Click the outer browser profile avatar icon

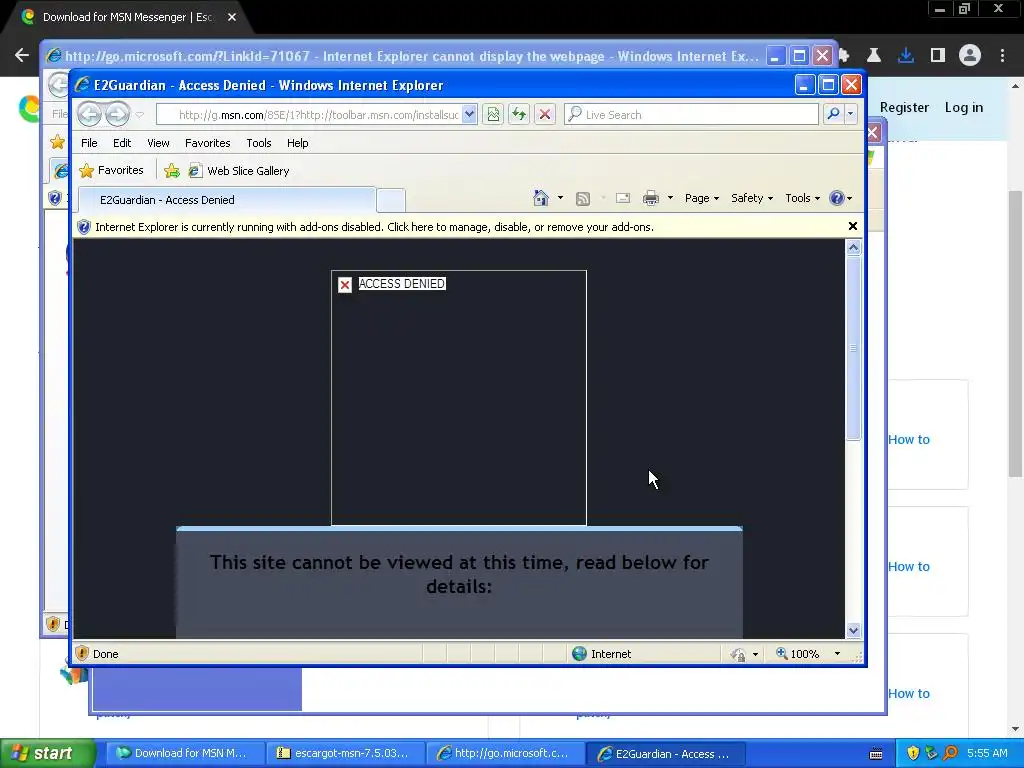point(970,56)
